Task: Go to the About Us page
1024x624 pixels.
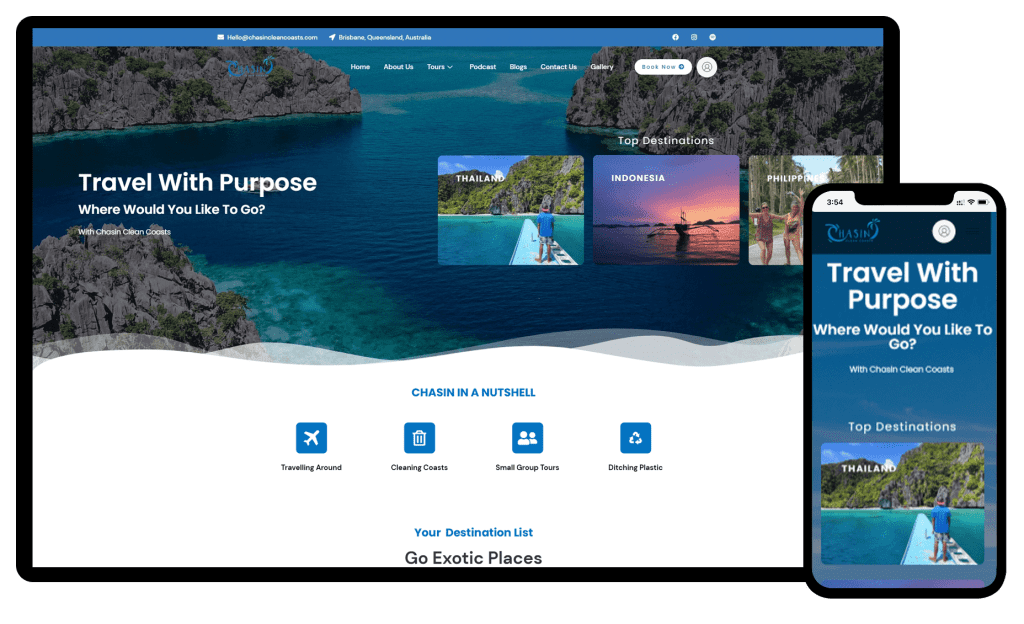Action: 398,67
